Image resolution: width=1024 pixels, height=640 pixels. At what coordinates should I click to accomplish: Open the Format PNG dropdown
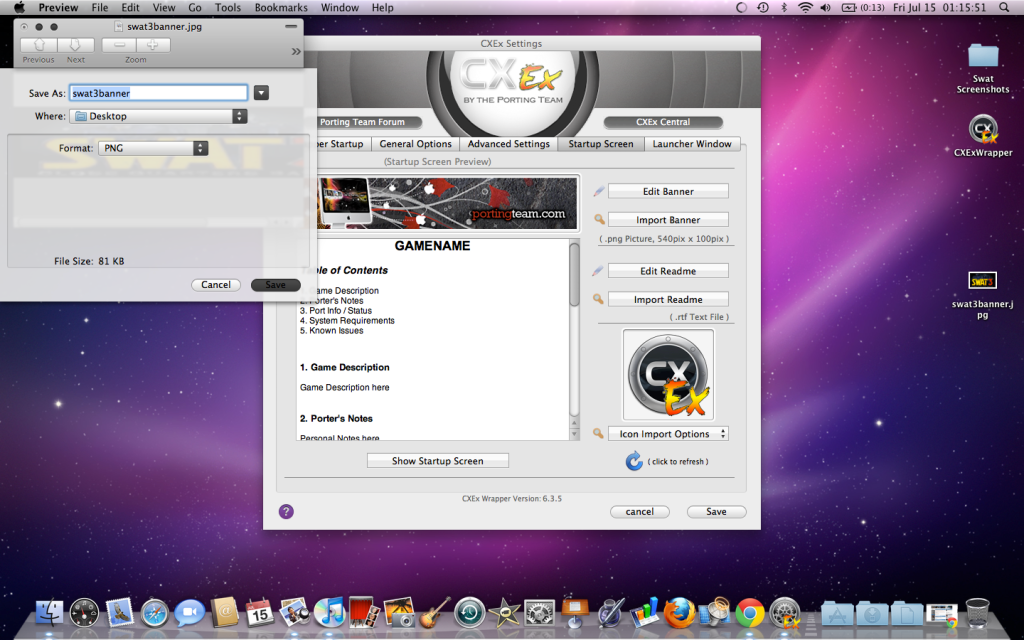(153, 148)
